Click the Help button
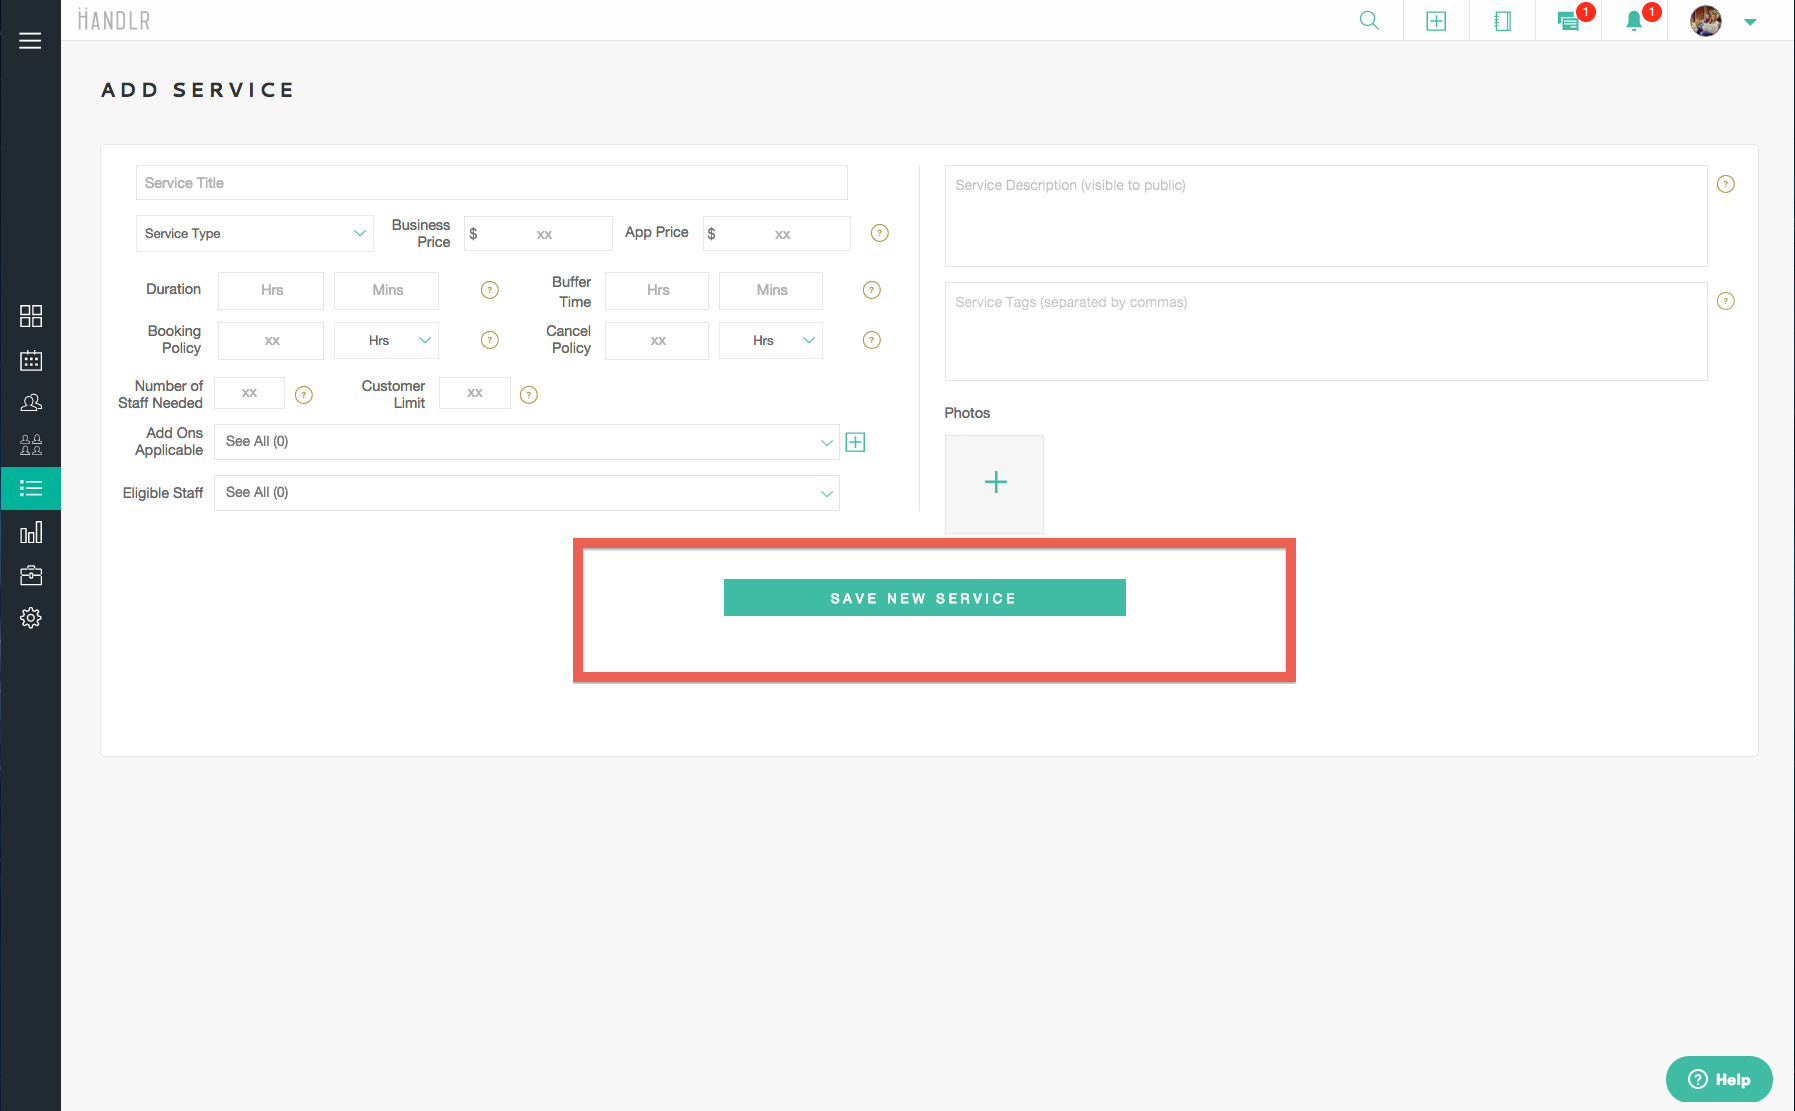 [x=1719, y=1079]
